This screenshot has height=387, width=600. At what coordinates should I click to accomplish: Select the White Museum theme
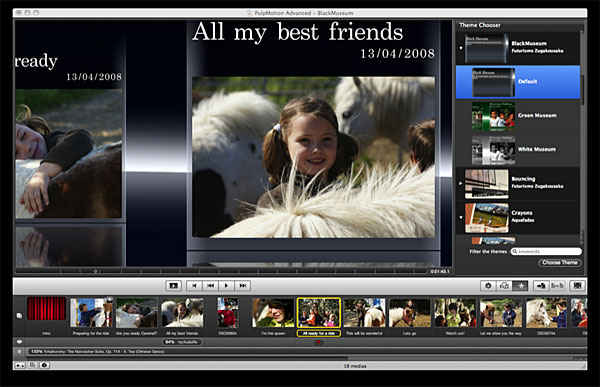518,150
